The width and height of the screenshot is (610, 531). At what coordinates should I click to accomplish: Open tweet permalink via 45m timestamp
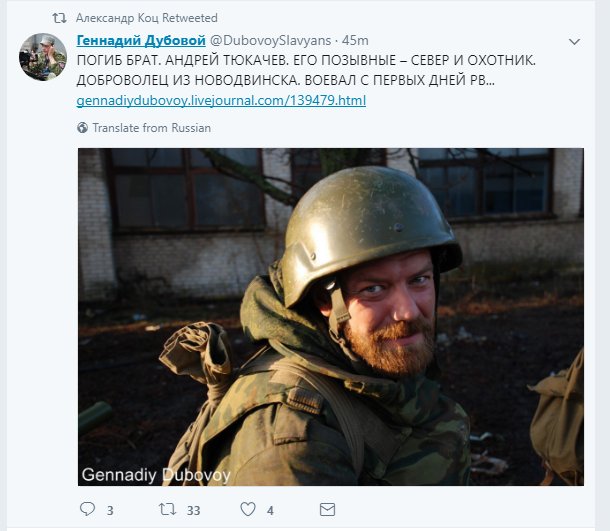pyautogui.click(x=355, y=40)
